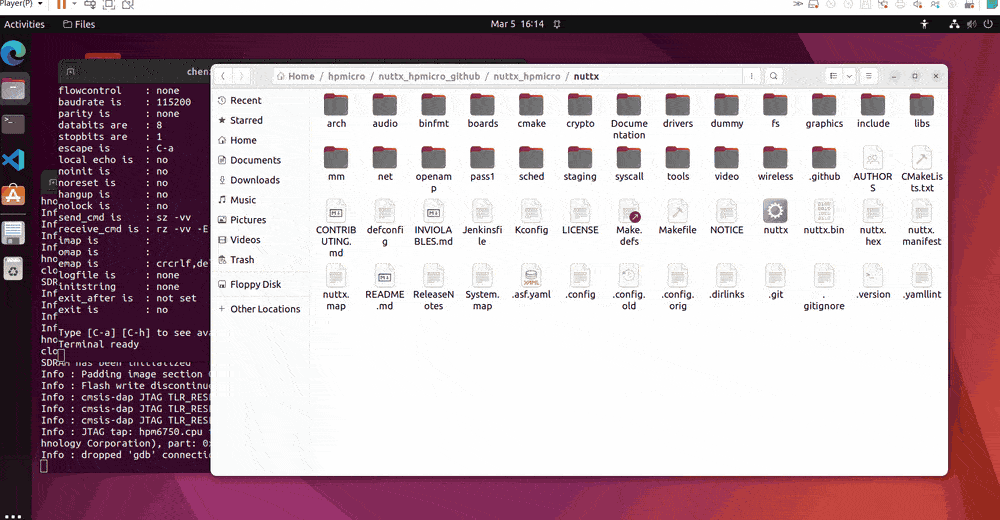Click the search icon in Files header
1000x520 pixels.
click(x=774, y=76)
